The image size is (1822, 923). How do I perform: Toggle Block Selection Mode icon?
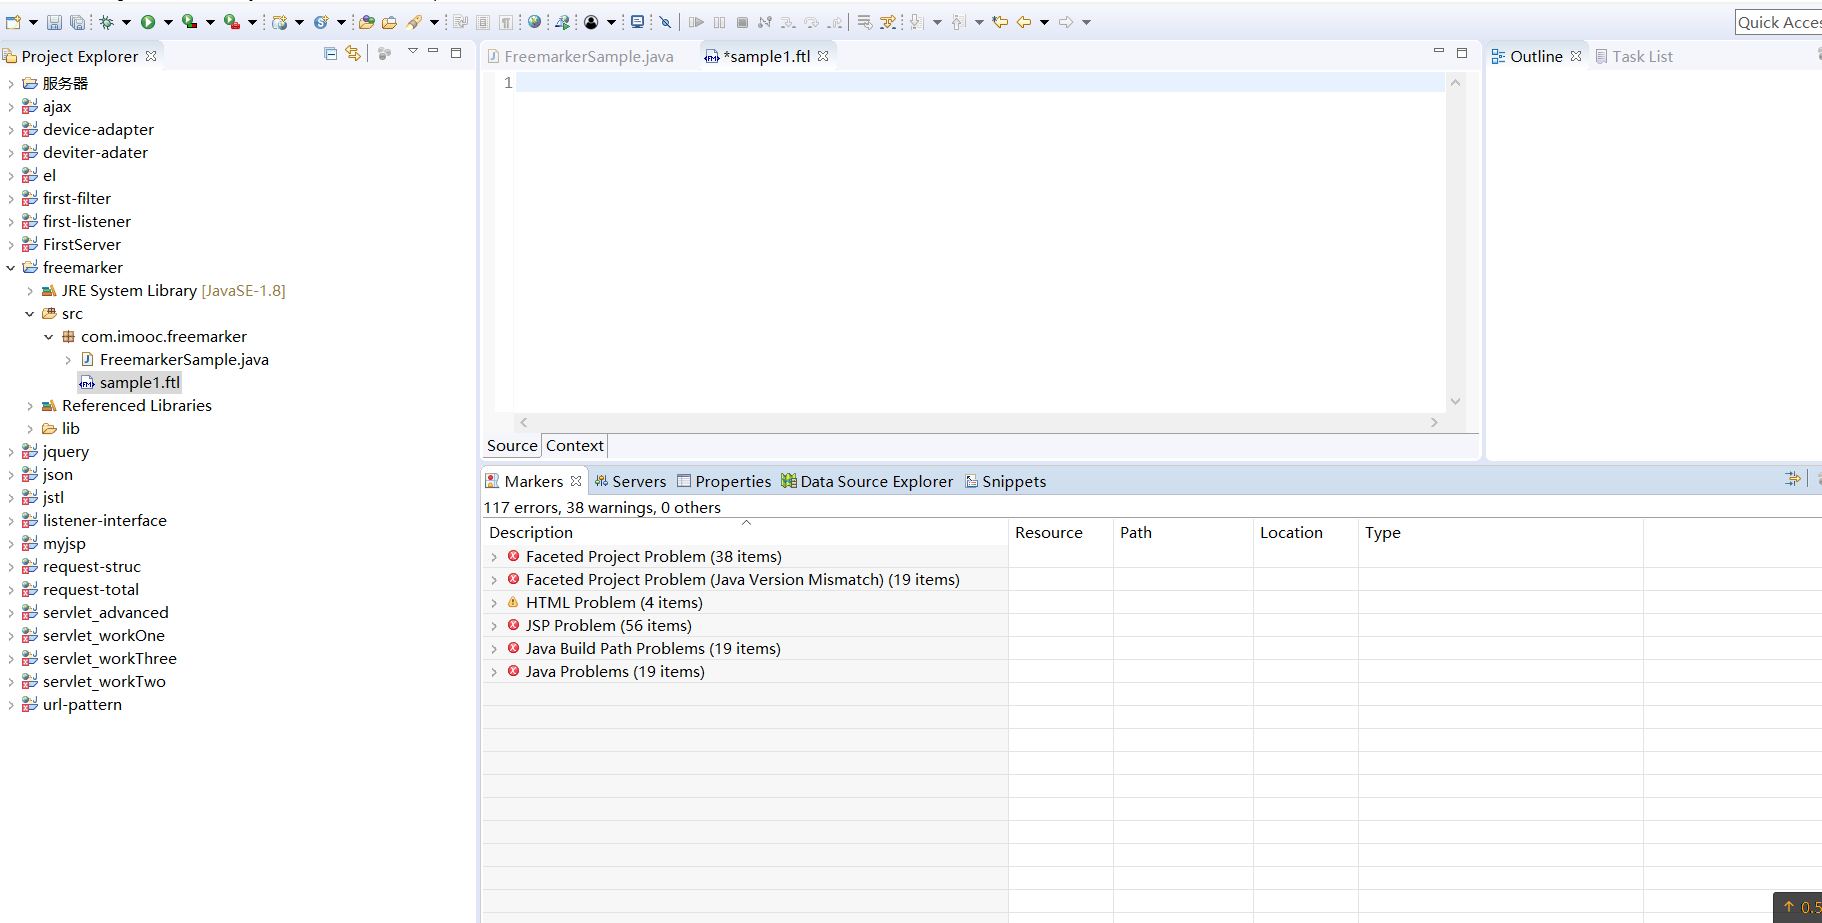(483, 22)
